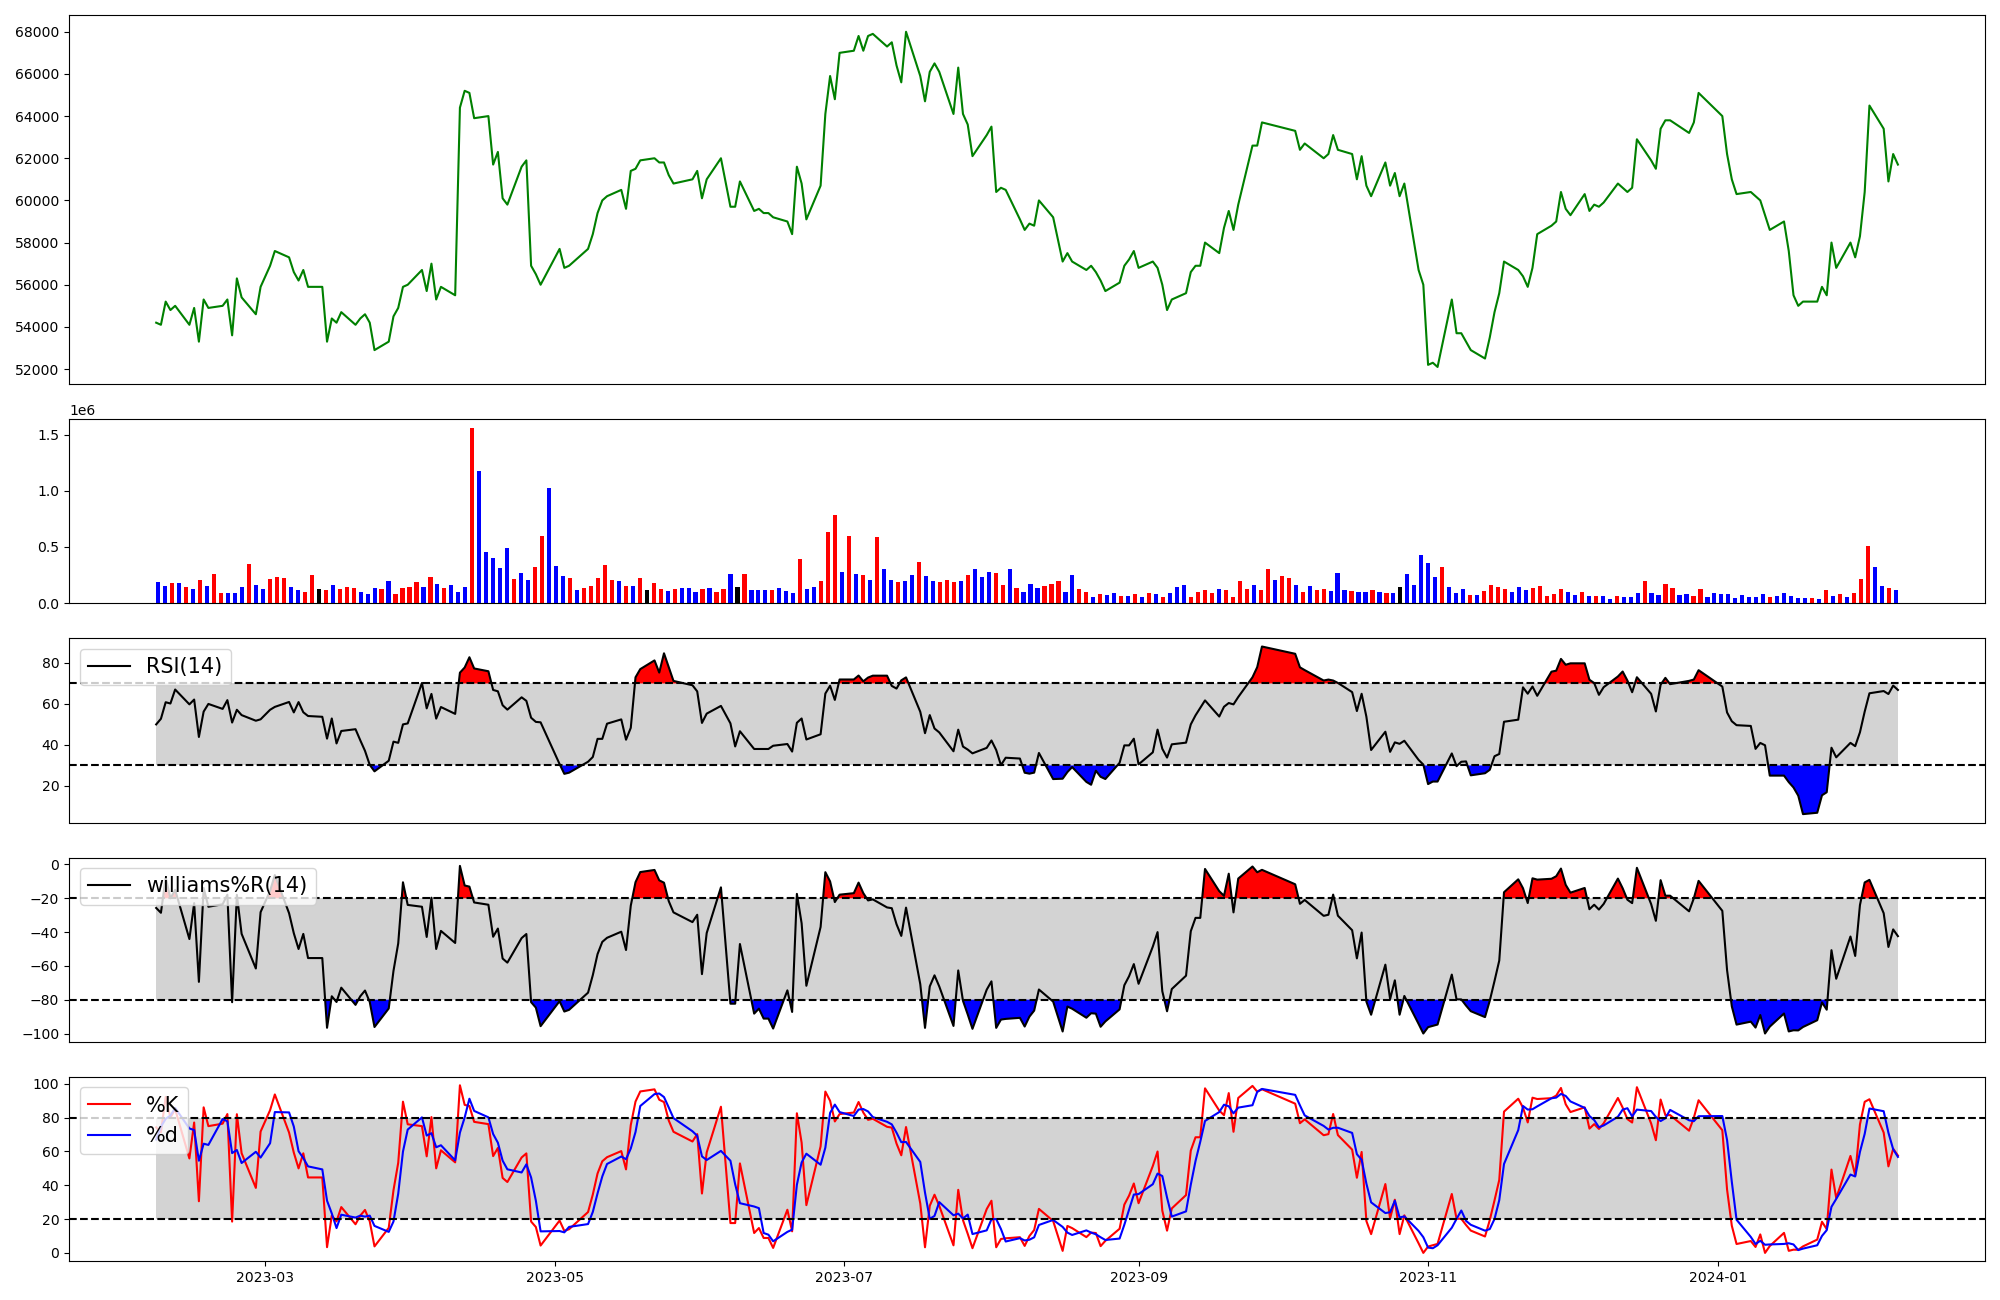Click the 2023-11 x-axis tick label
Viewport: 2000px width, 1300px height.
[x=1428, y=1277]
